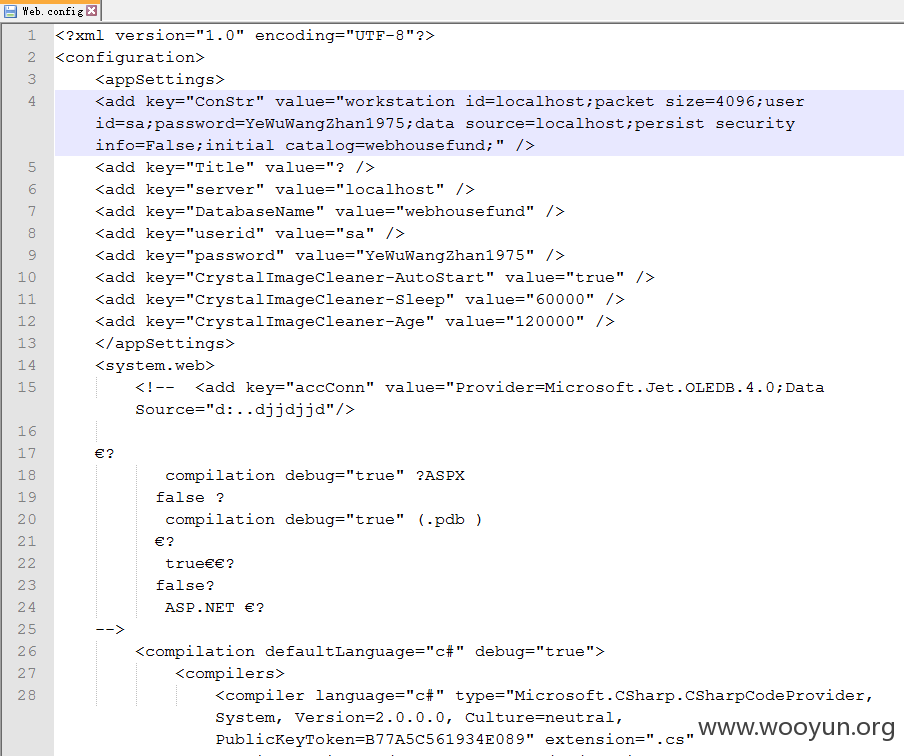
Task: Click the compiler language="c#" line
Action: (x=544, y=695)
